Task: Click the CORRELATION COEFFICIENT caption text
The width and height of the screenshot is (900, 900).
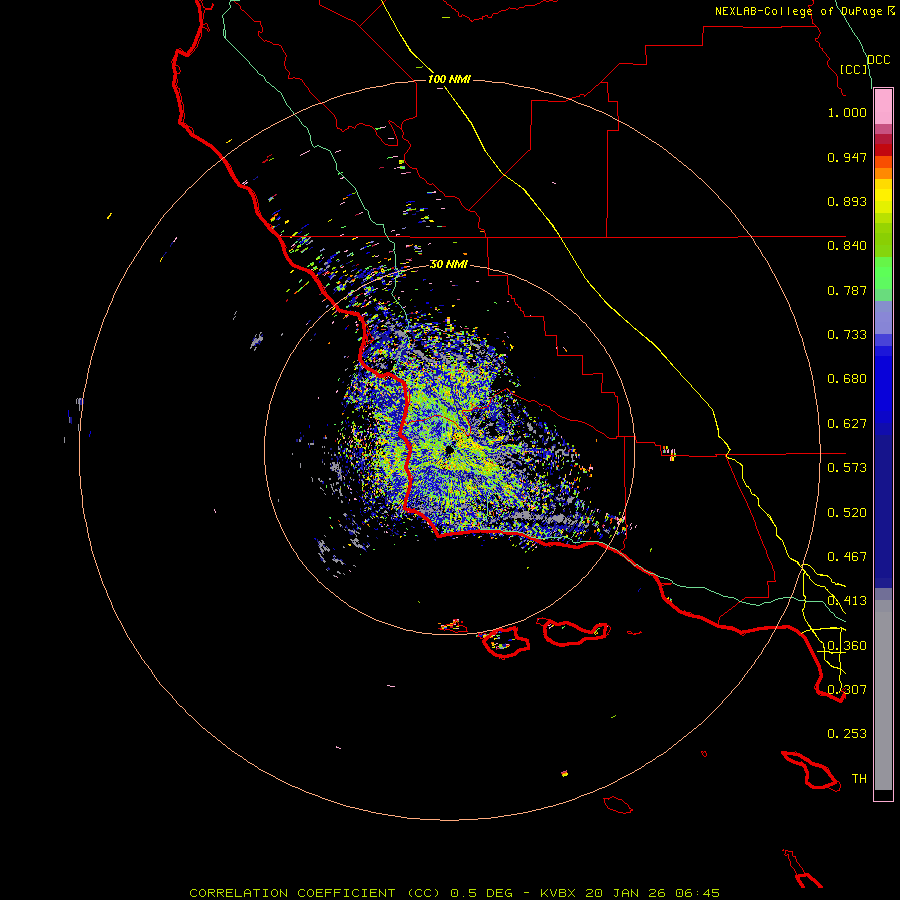Action: [292, 893]
